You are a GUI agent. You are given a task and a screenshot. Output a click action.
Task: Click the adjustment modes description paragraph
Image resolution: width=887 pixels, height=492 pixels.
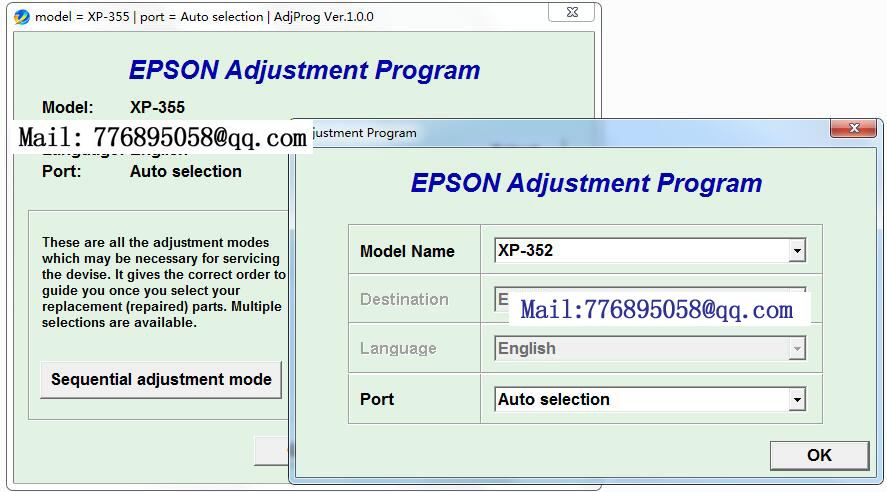163,282
